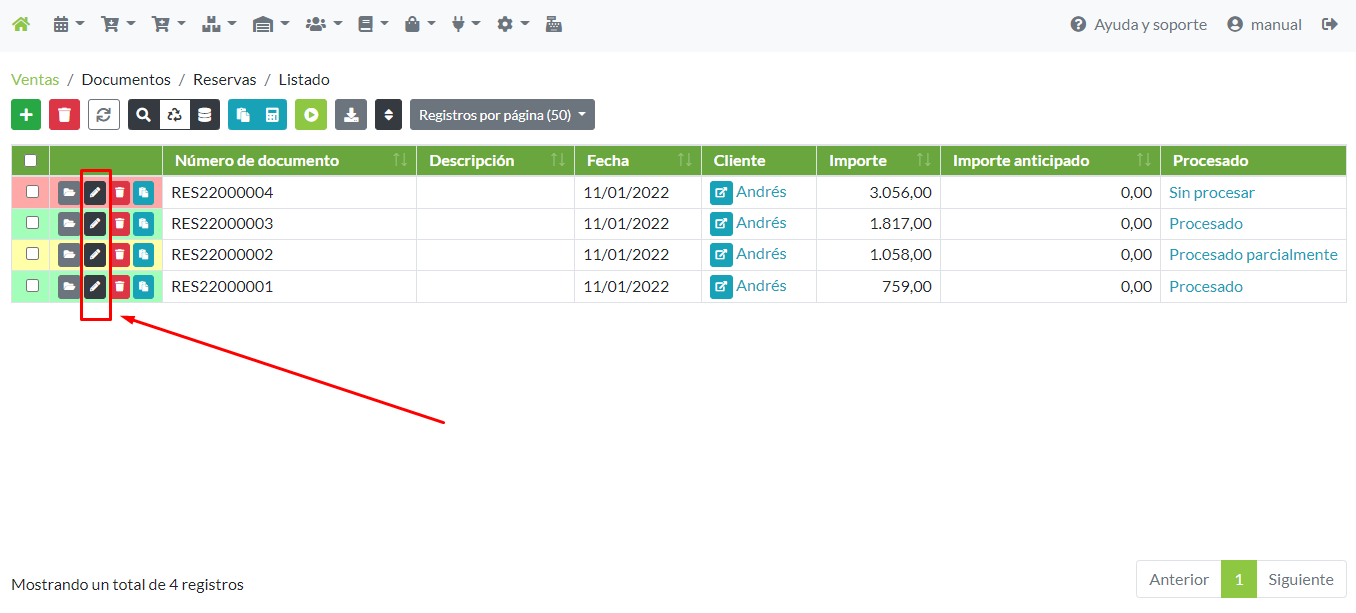Sort by Número de documento column header
Screen dimensions: 1356x613
pyautogui.click(x=257, y=160)
